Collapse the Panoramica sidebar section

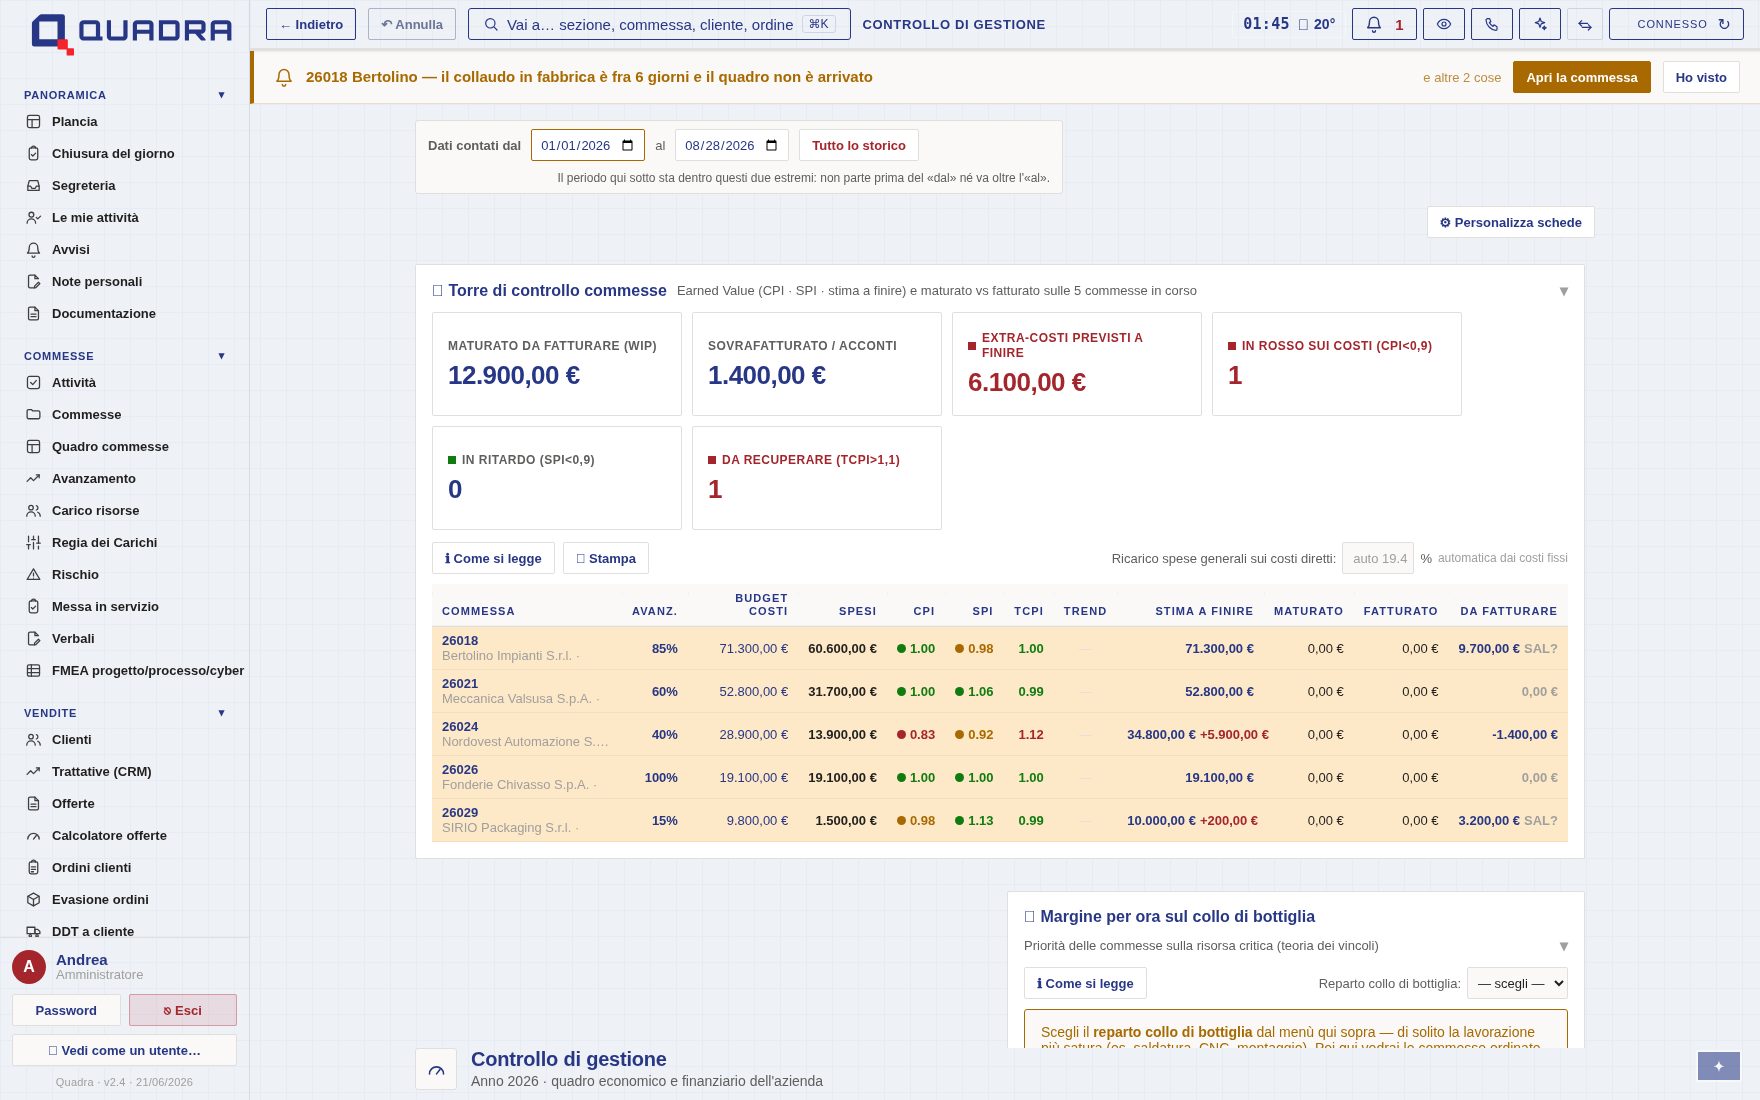tap(221, 95)
